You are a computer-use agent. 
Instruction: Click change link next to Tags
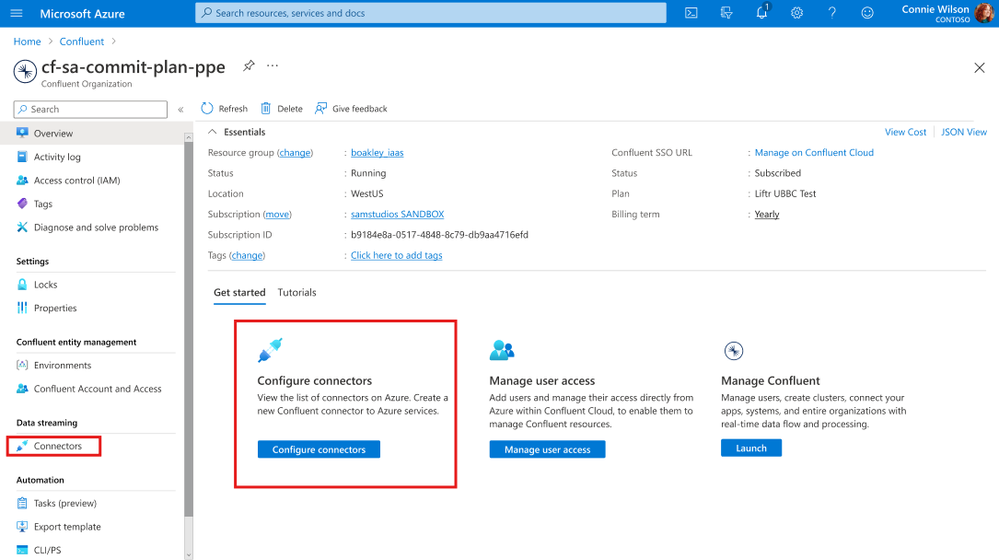click(247, 255)
